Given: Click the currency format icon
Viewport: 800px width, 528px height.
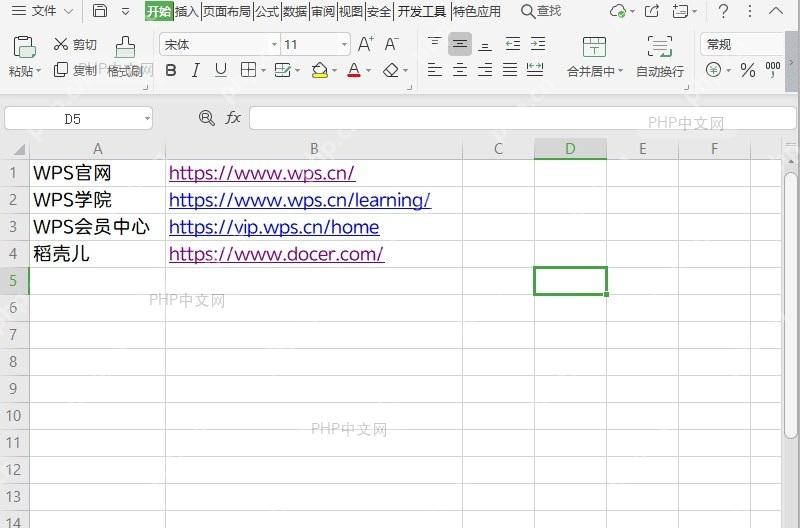Looking at the screenshot, I should (713, 70).
